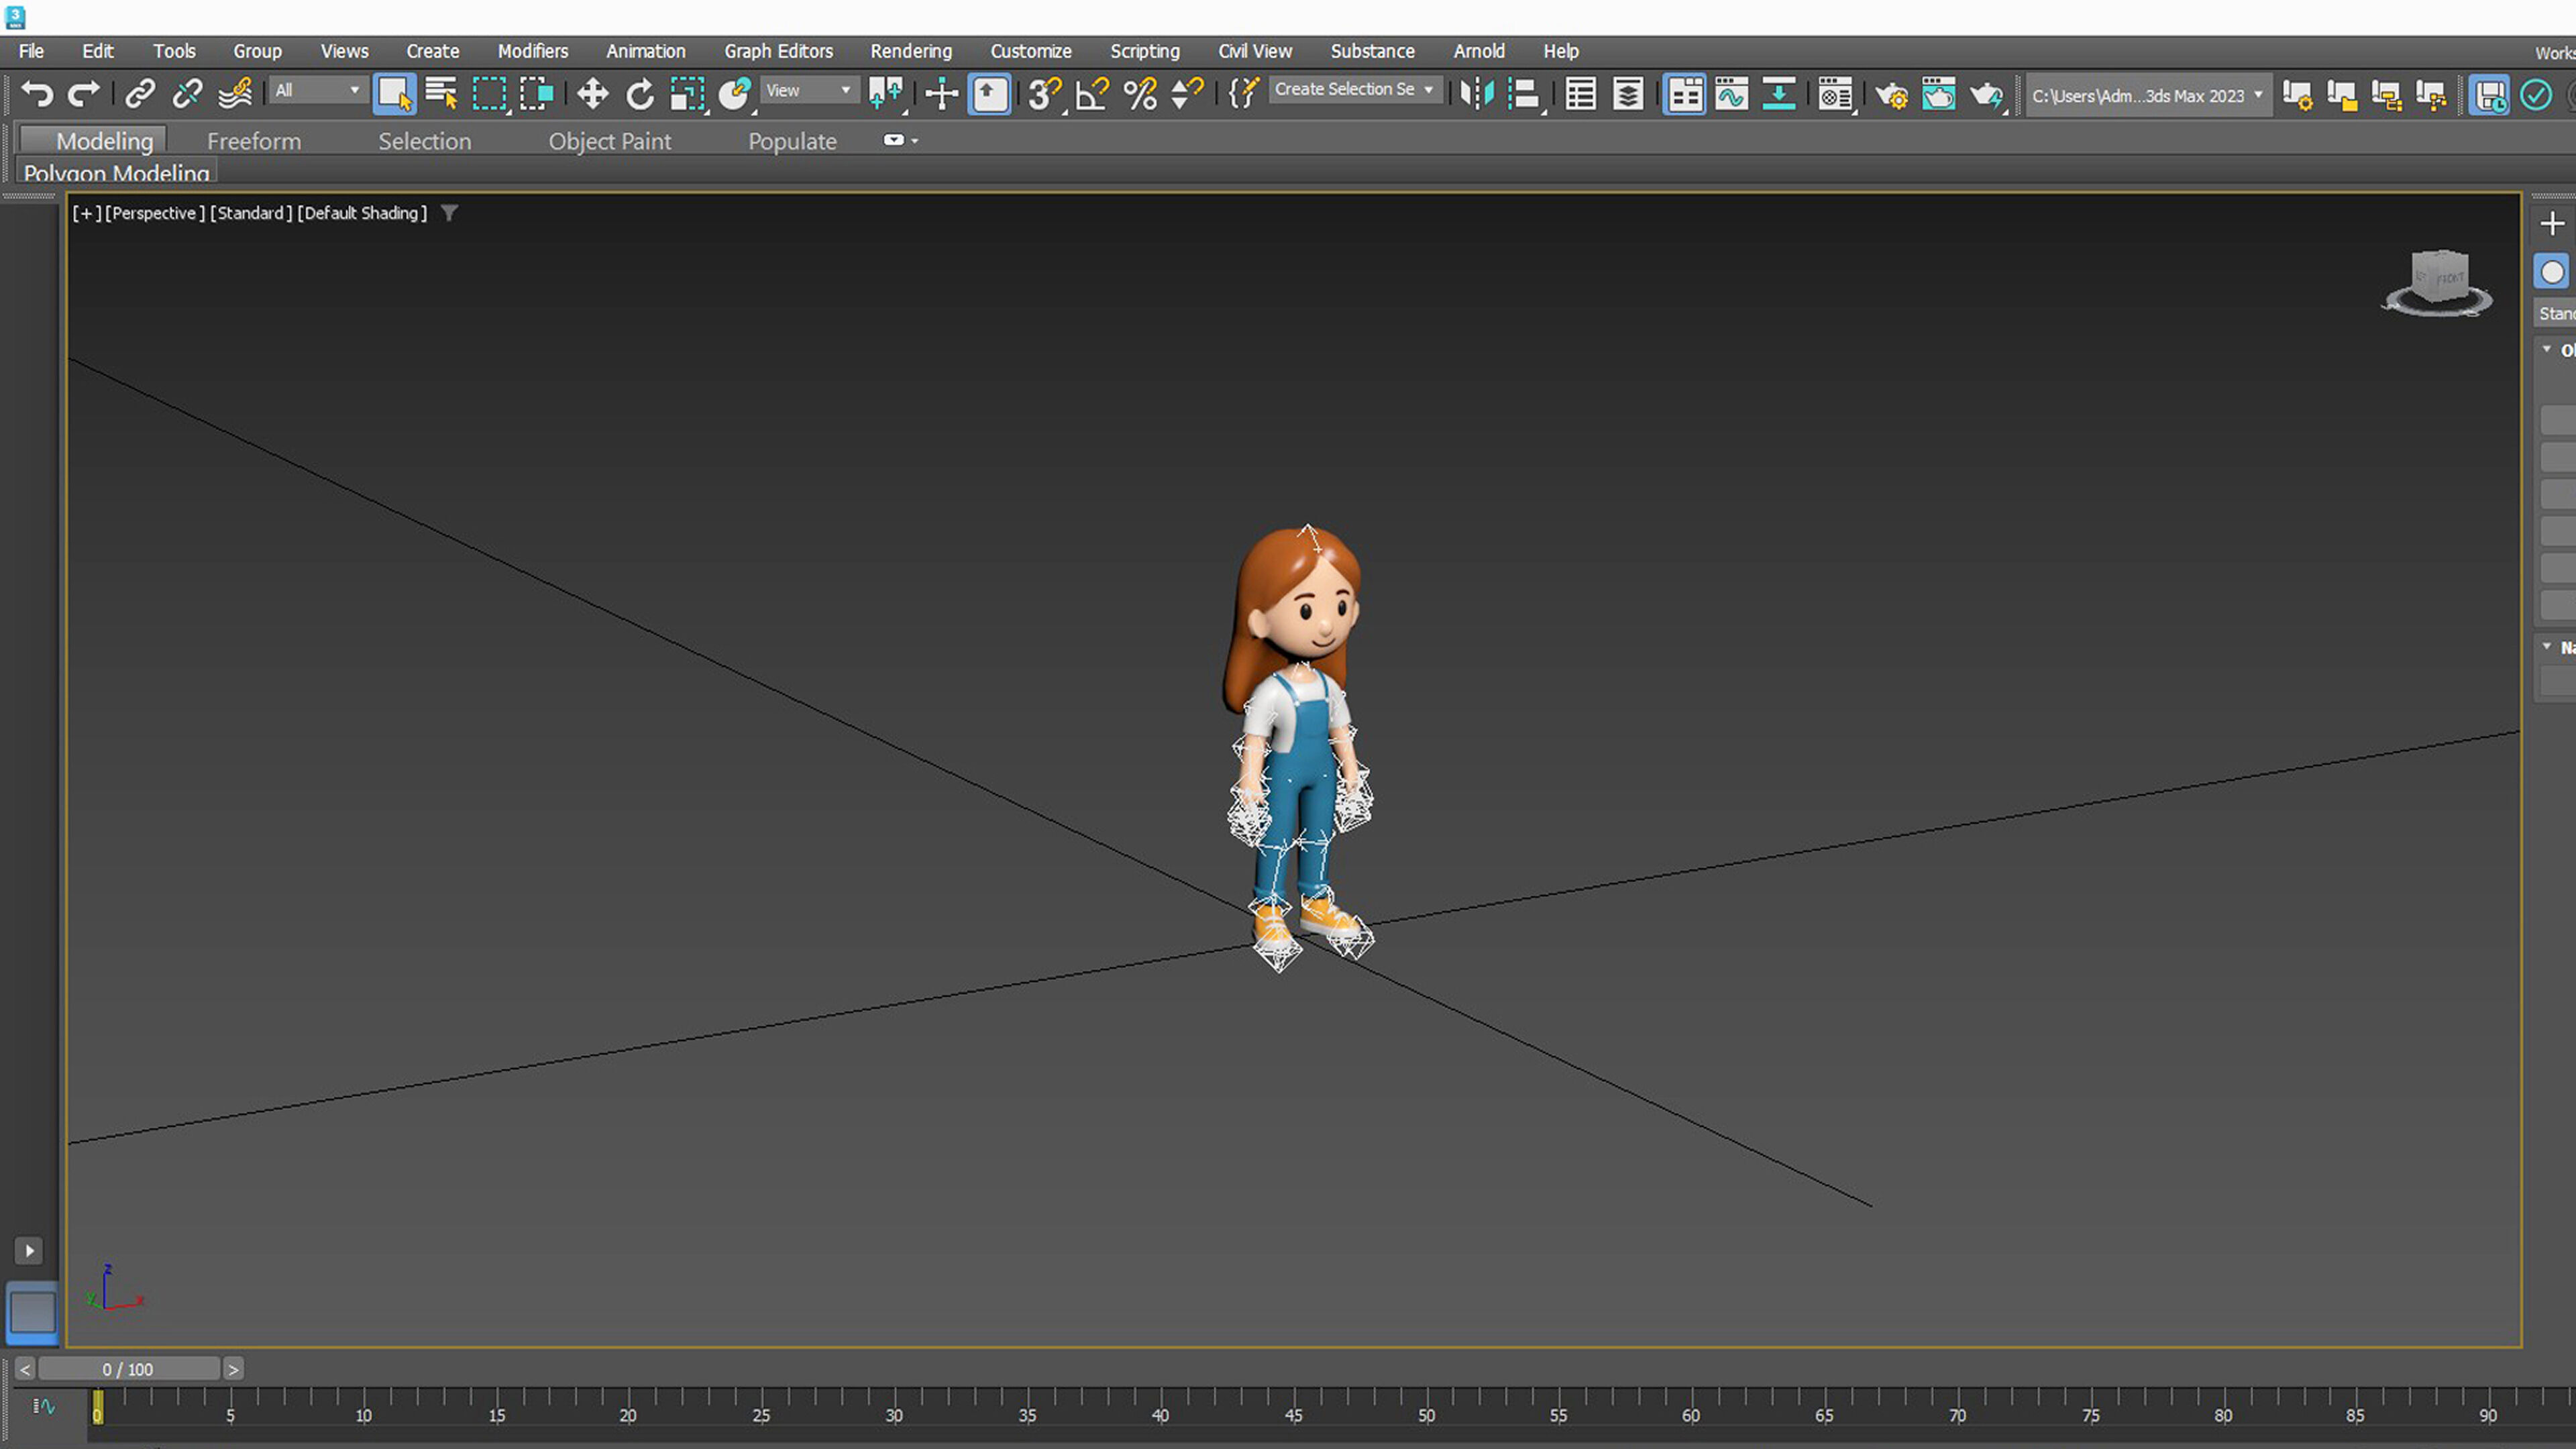The image size is (2576, 1449).
Task: Activate Select and Move tool
Action: coord(592,94)
